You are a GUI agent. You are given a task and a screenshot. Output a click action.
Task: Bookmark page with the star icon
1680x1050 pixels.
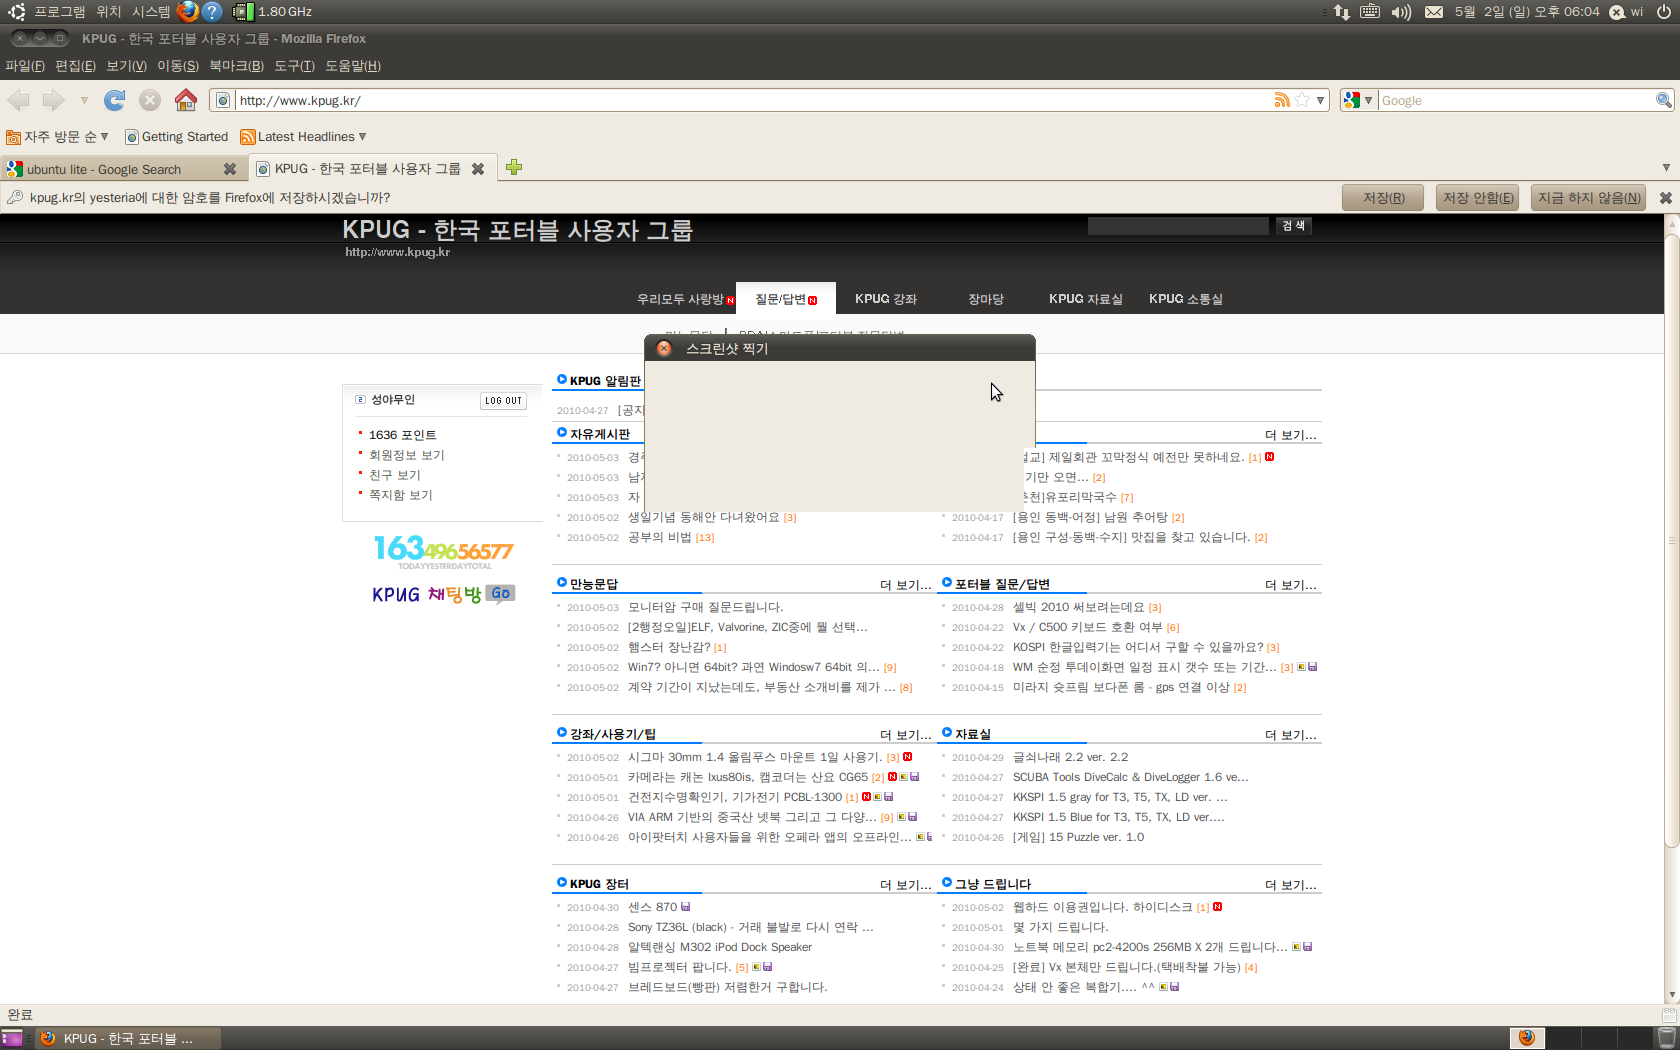coord(1302,100)
